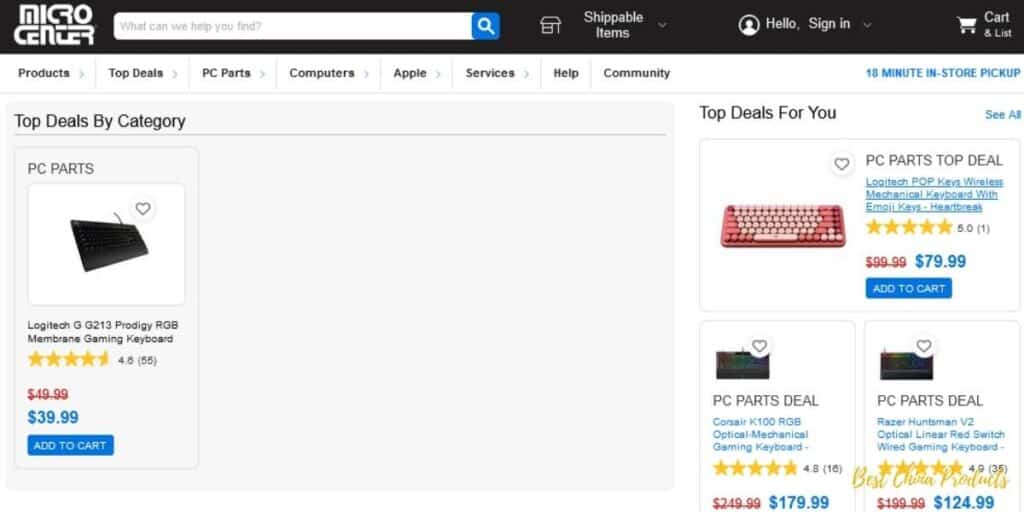Open the Help menu item
The image size is (1024, 512).
click(x=566, y=73)
